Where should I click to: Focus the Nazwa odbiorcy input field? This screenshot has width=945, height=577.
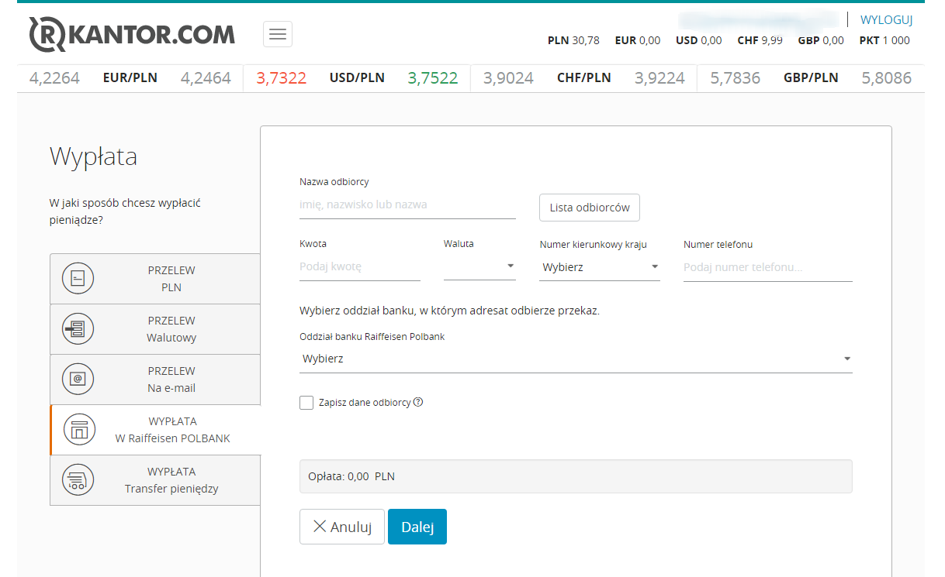407,205
